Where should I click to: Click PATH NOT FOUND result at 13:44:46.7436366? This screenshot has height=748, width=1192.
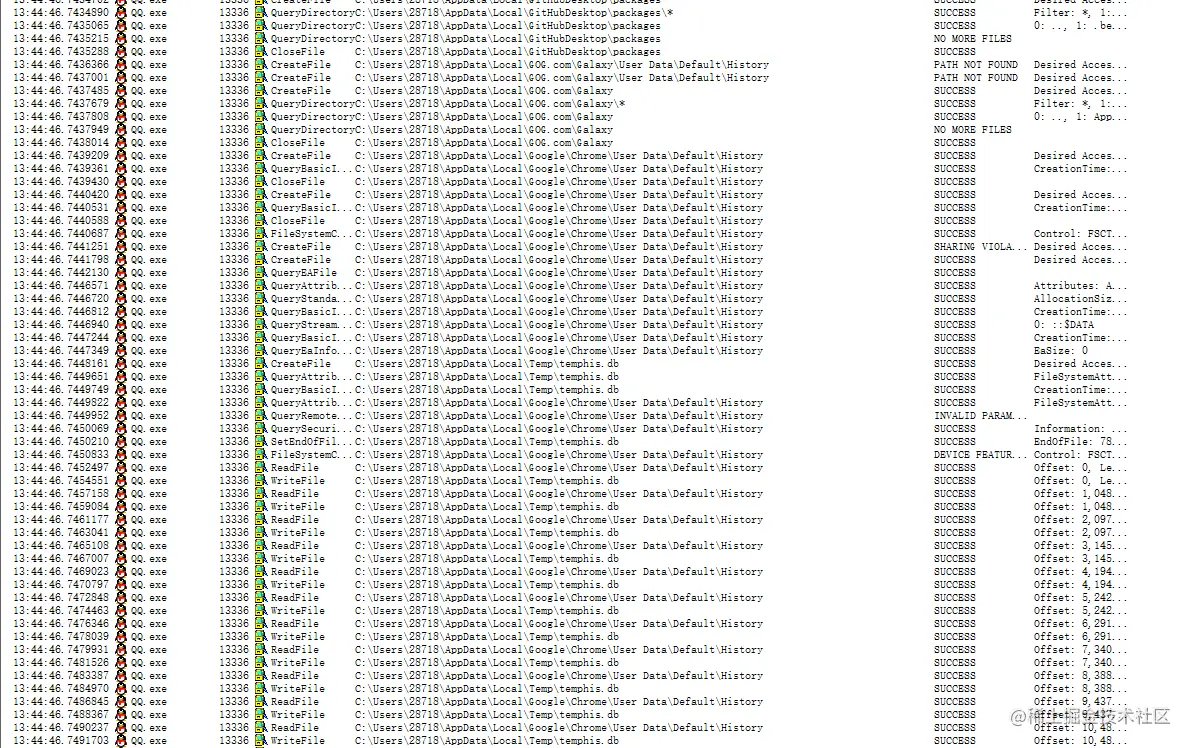click(x=975, y=65)
